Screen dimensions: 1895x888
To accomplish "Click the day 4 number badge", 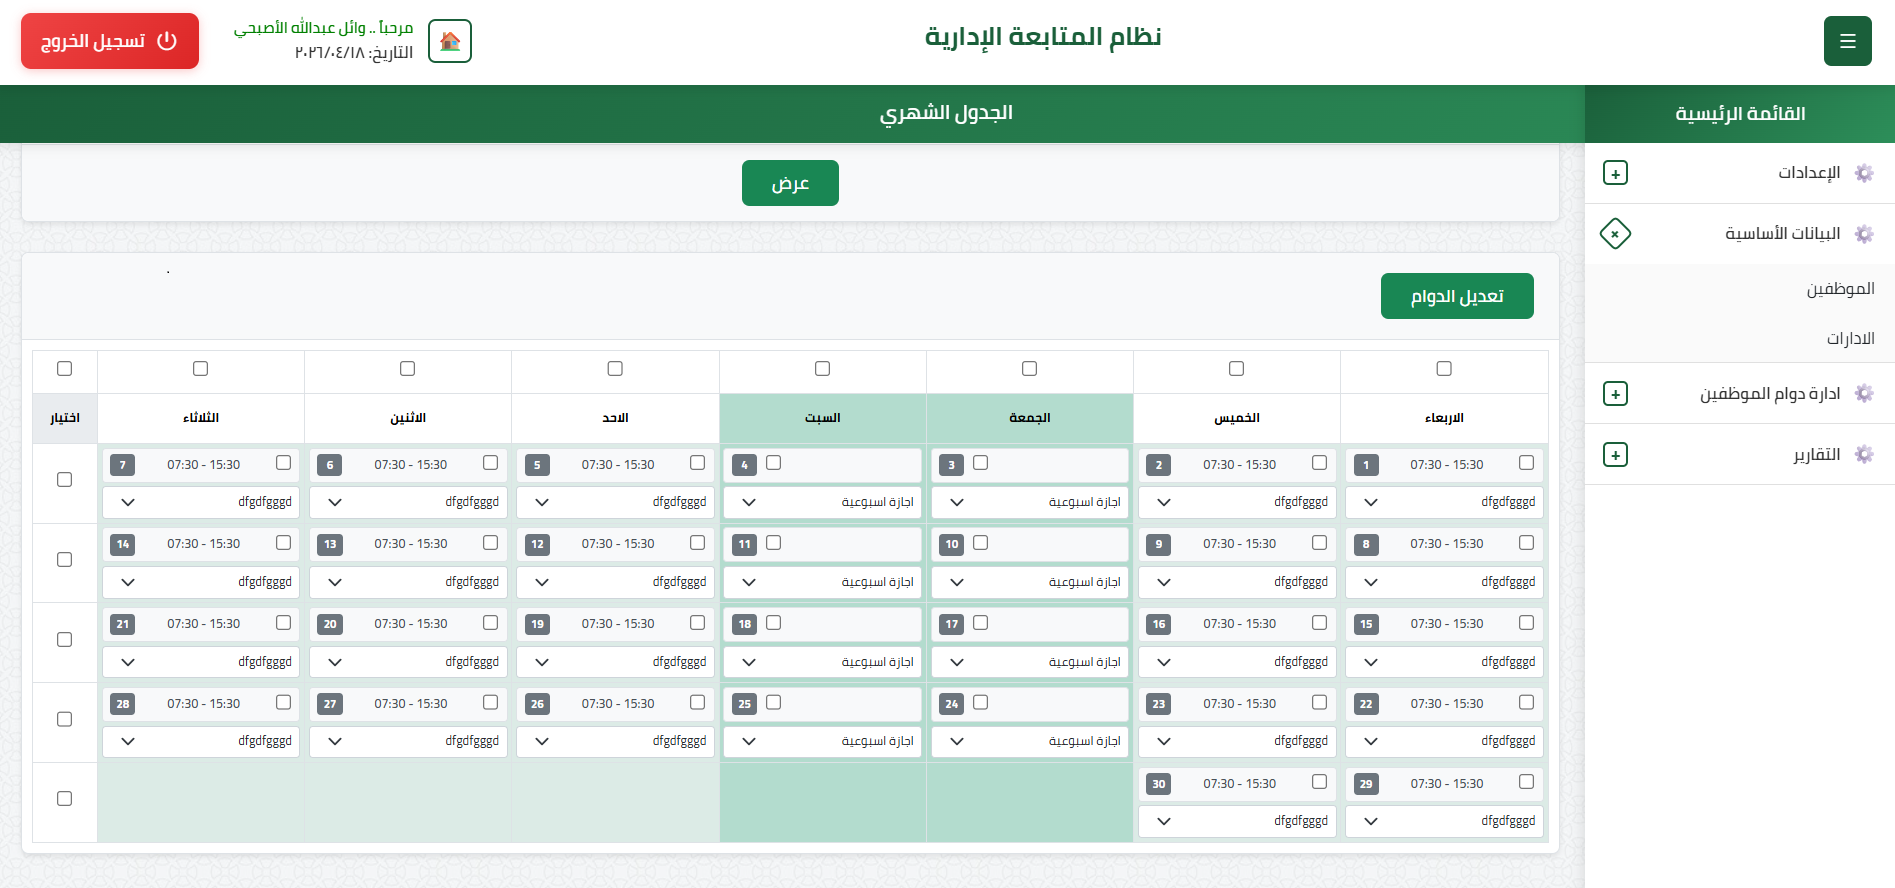I will coord(744,465).
